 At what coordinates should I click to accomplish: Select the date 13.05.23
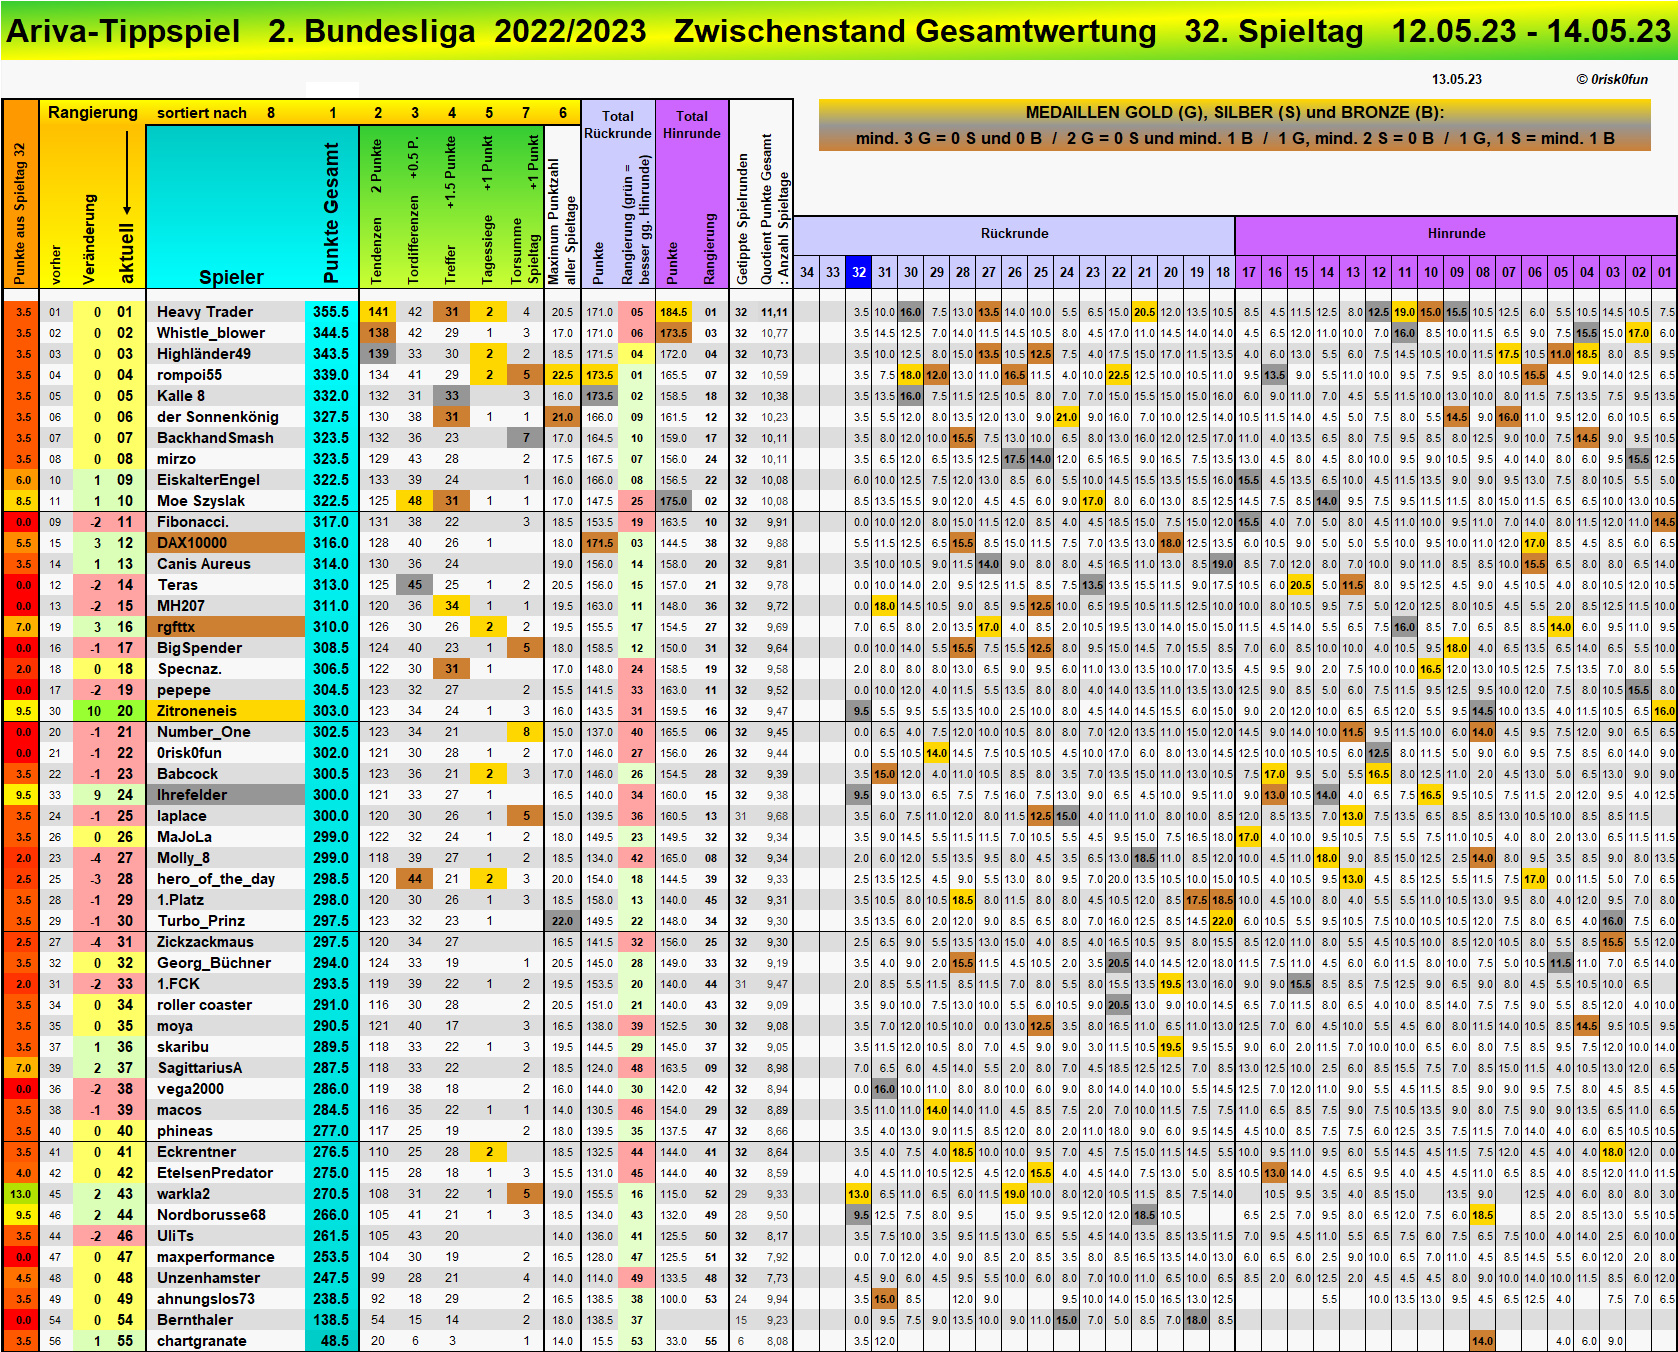coord(1457,80)
